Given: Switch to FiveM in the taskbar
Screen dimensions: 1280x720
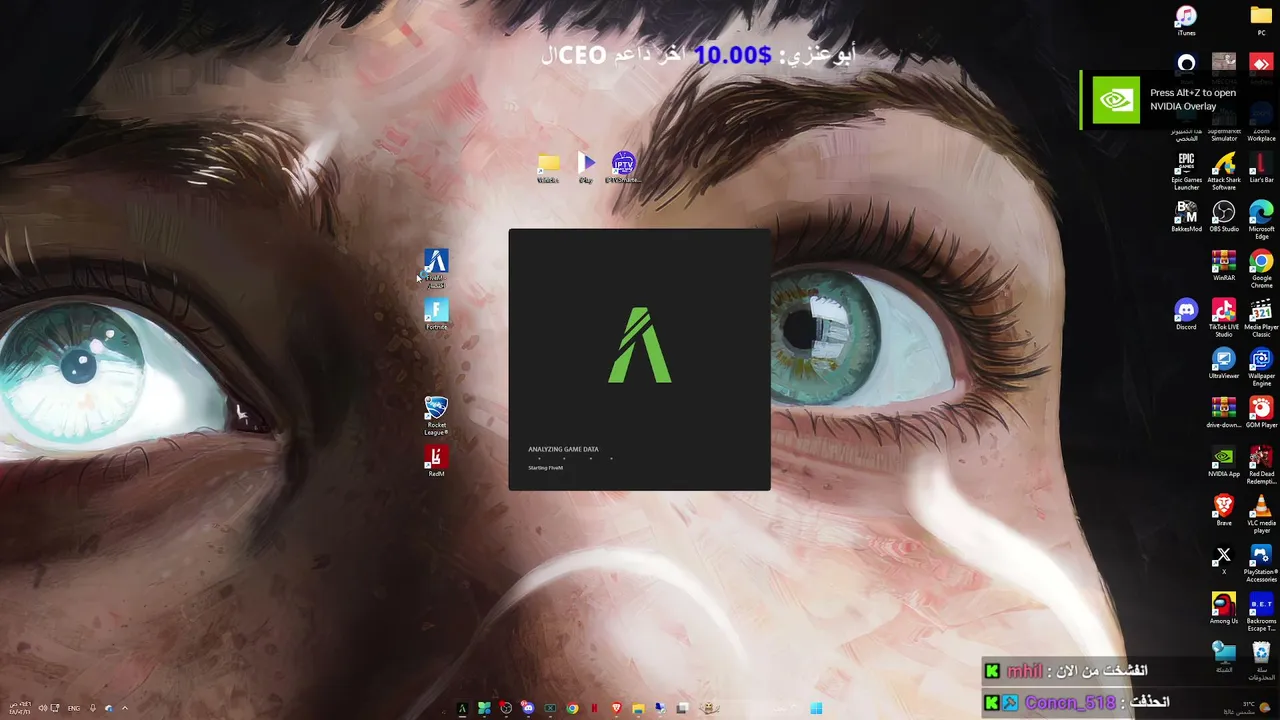Looking at the screenshot, I should pos(462,709).
